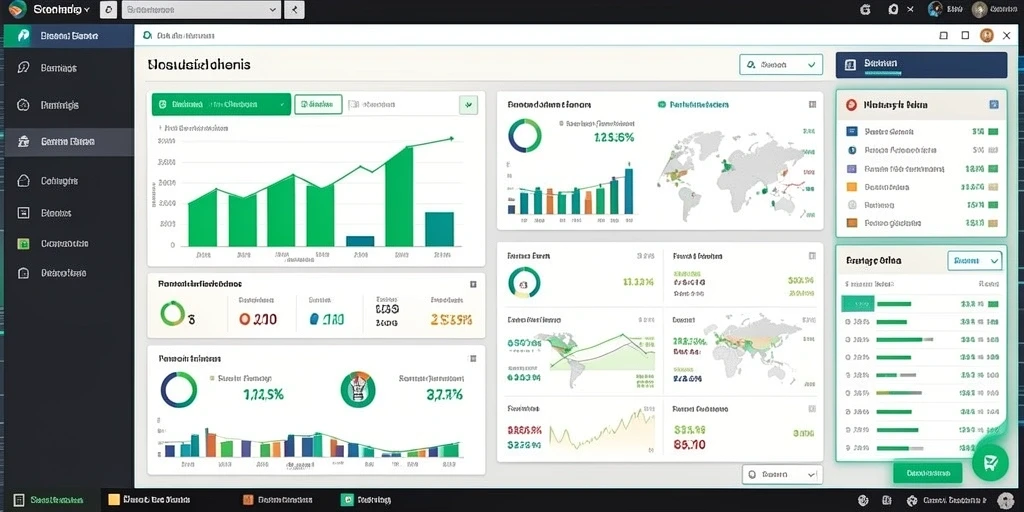Click the orange avatar beside window close button
The width and height of the screenshot is (1024, 512).
(986, 36)
